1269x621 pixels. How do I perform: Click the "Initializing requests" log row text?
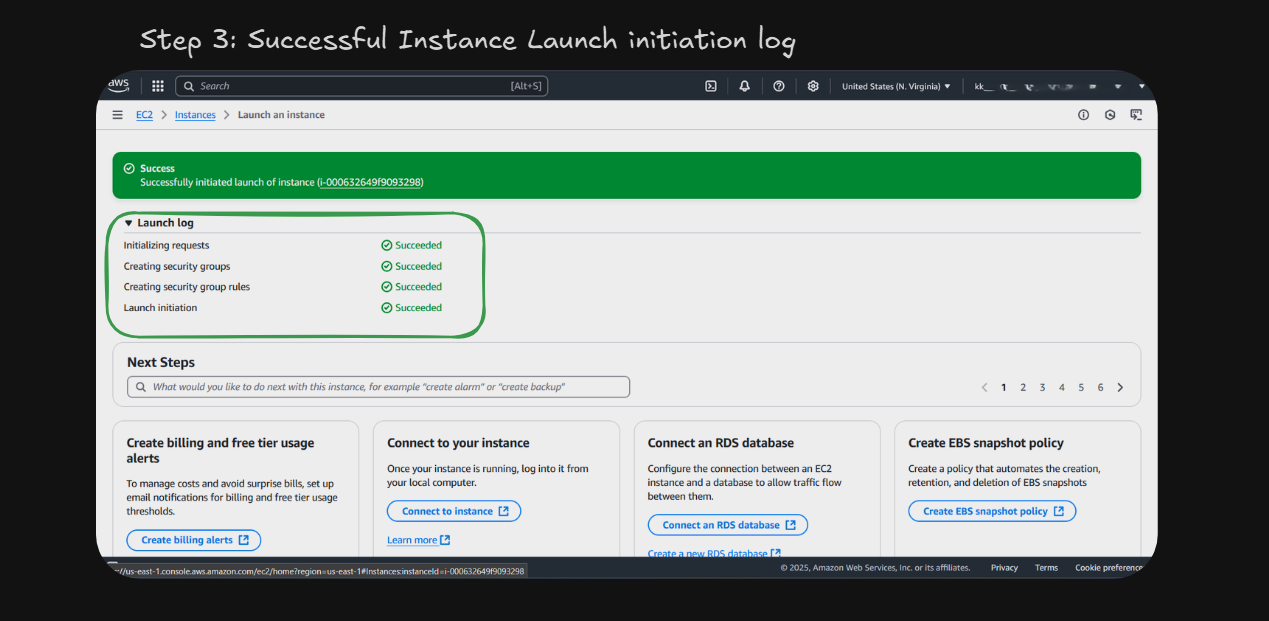166,245
